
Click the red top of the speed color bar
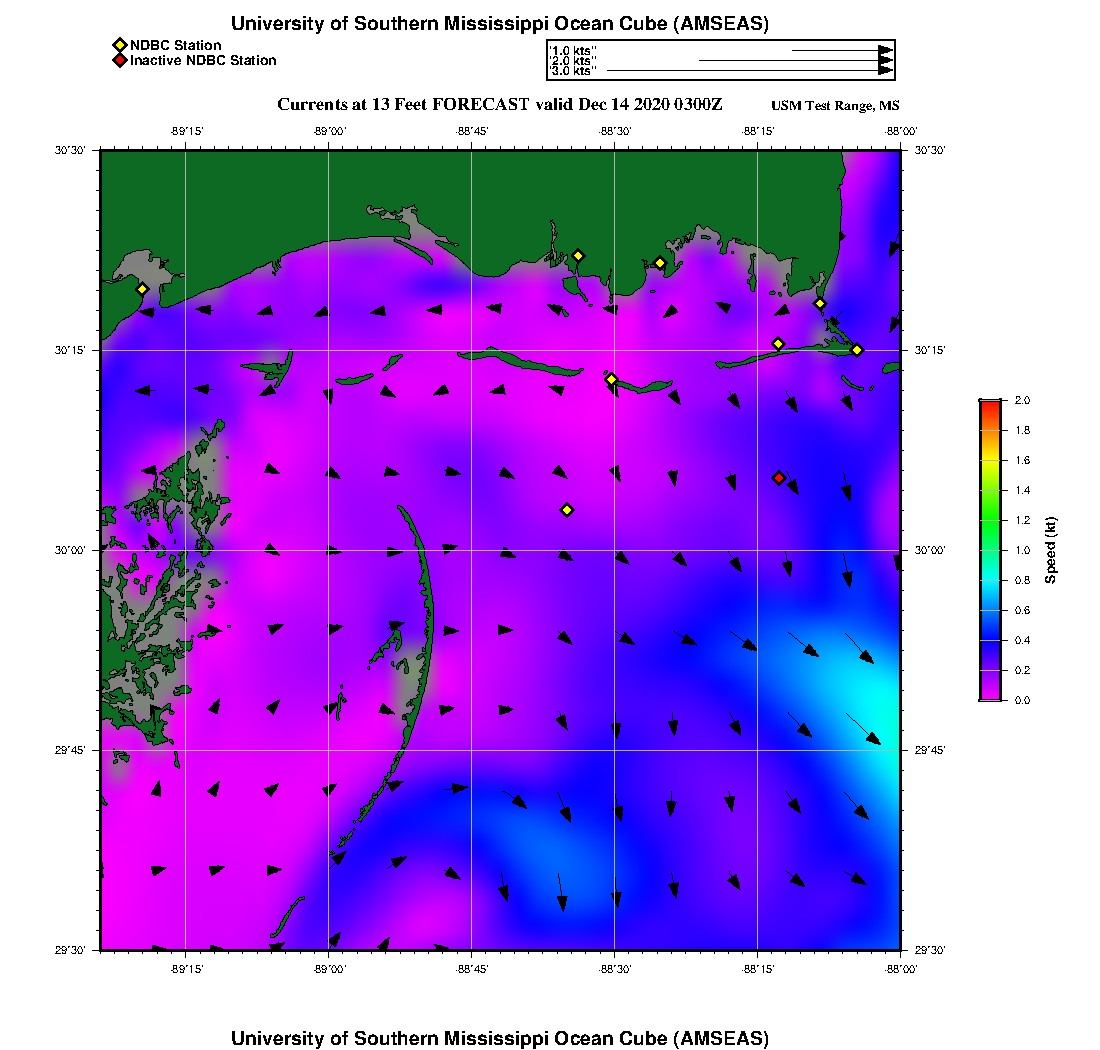point(989,404)
